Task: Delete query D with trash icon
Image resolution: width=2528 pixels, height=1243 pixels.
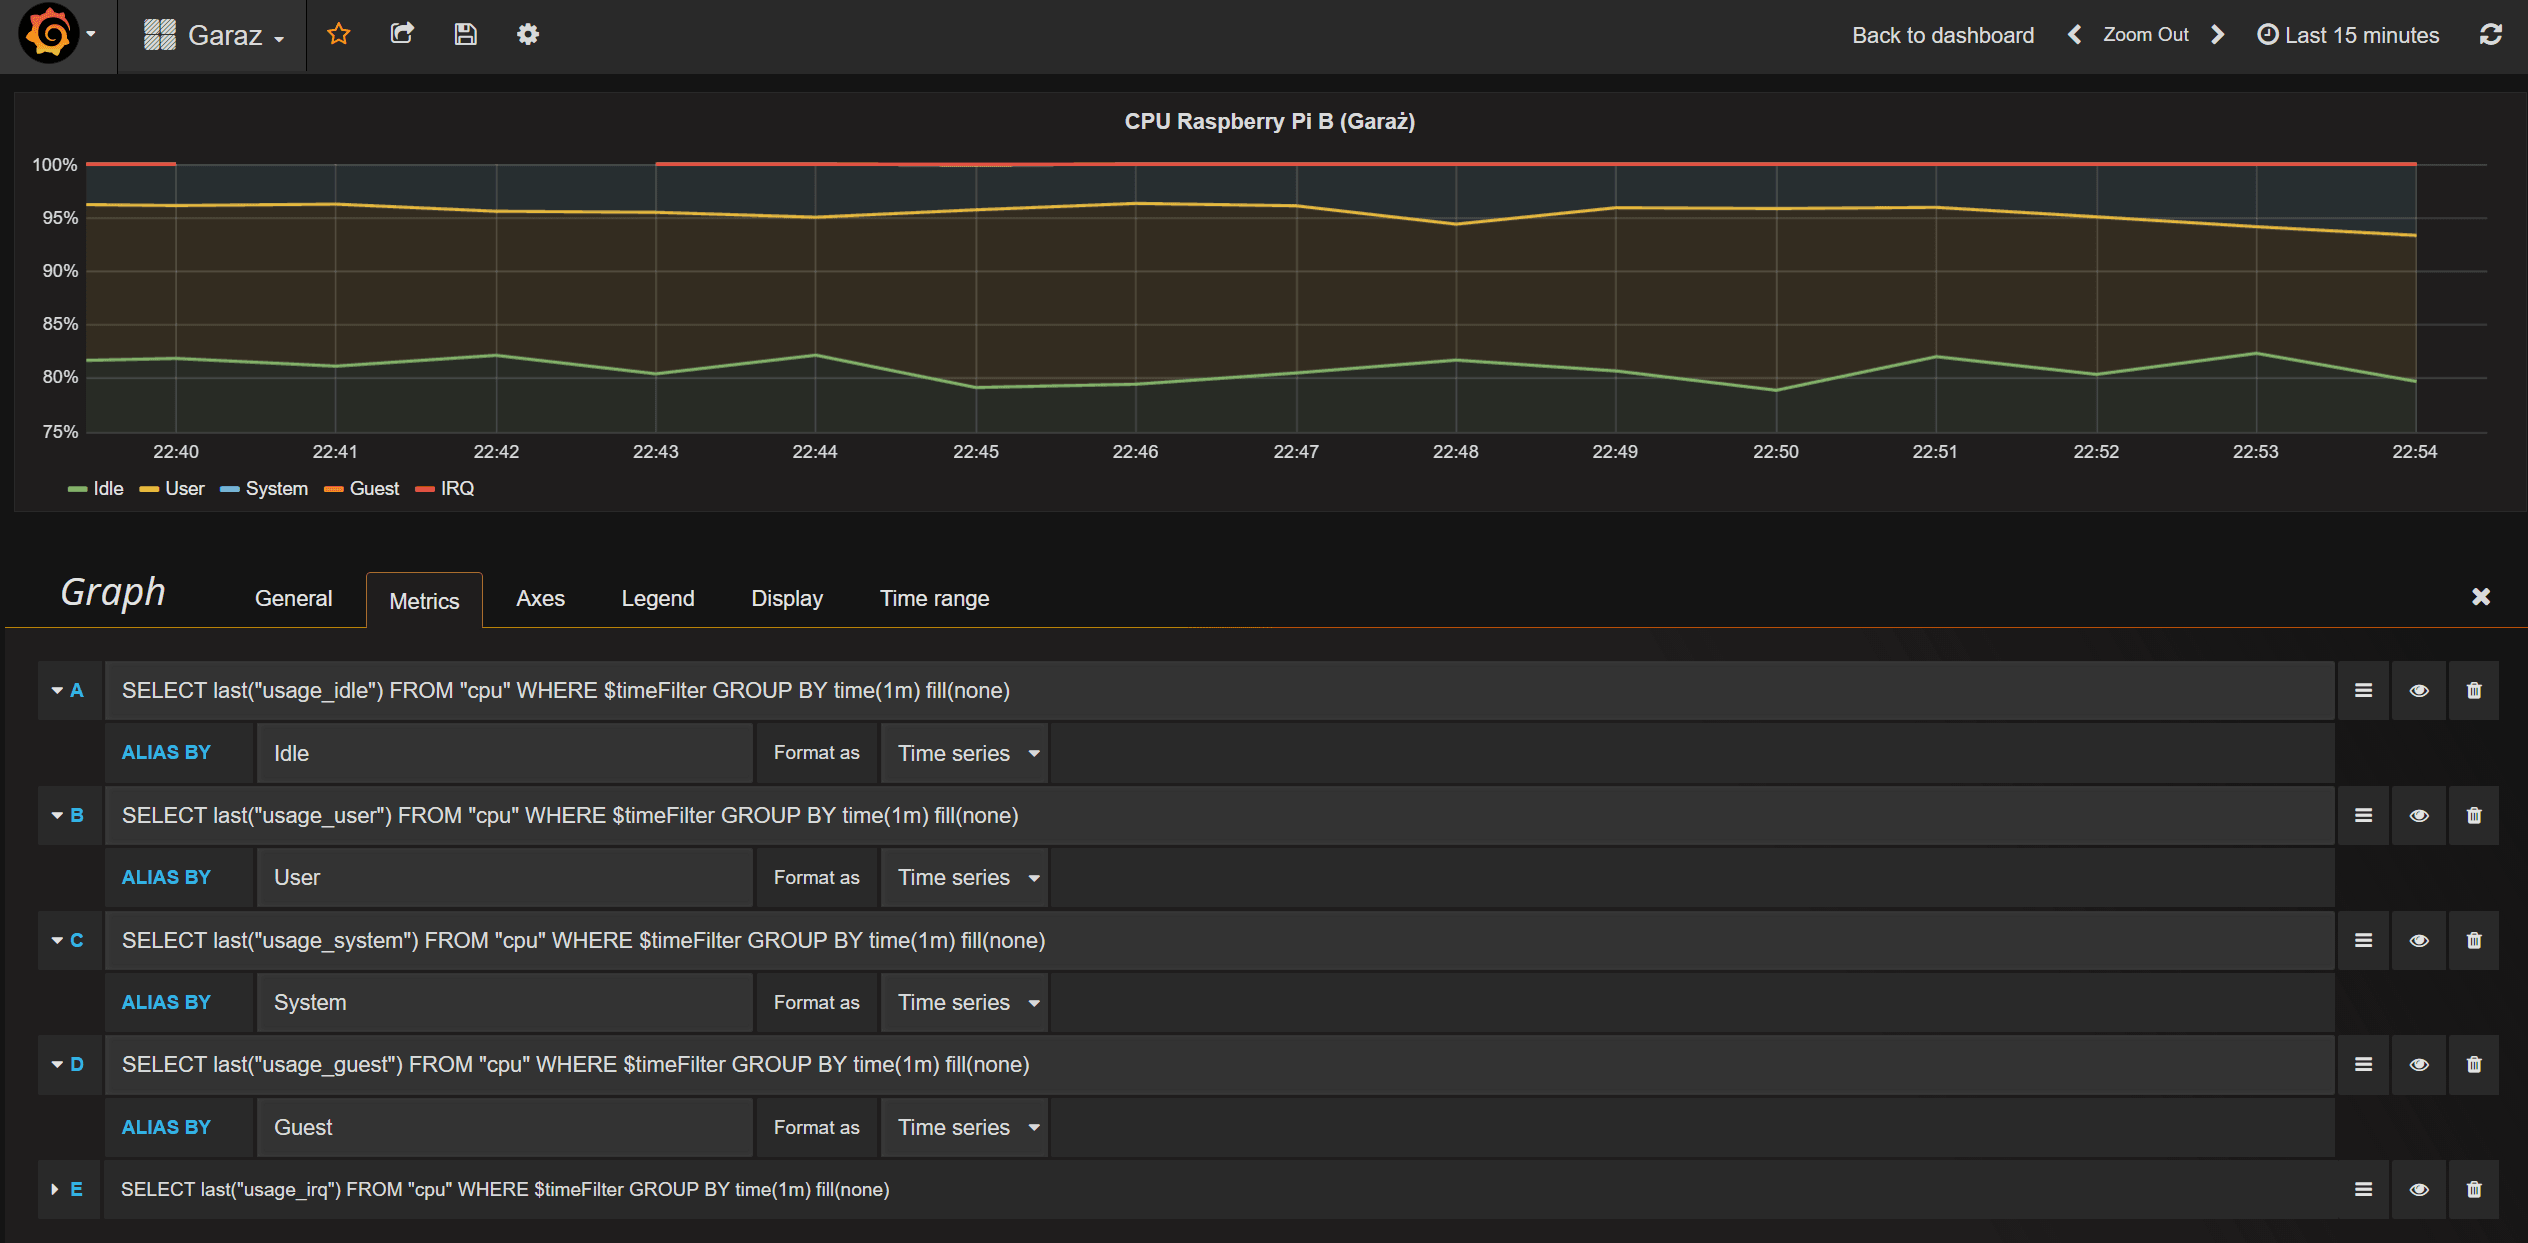Action: tap(2474, 1064)
